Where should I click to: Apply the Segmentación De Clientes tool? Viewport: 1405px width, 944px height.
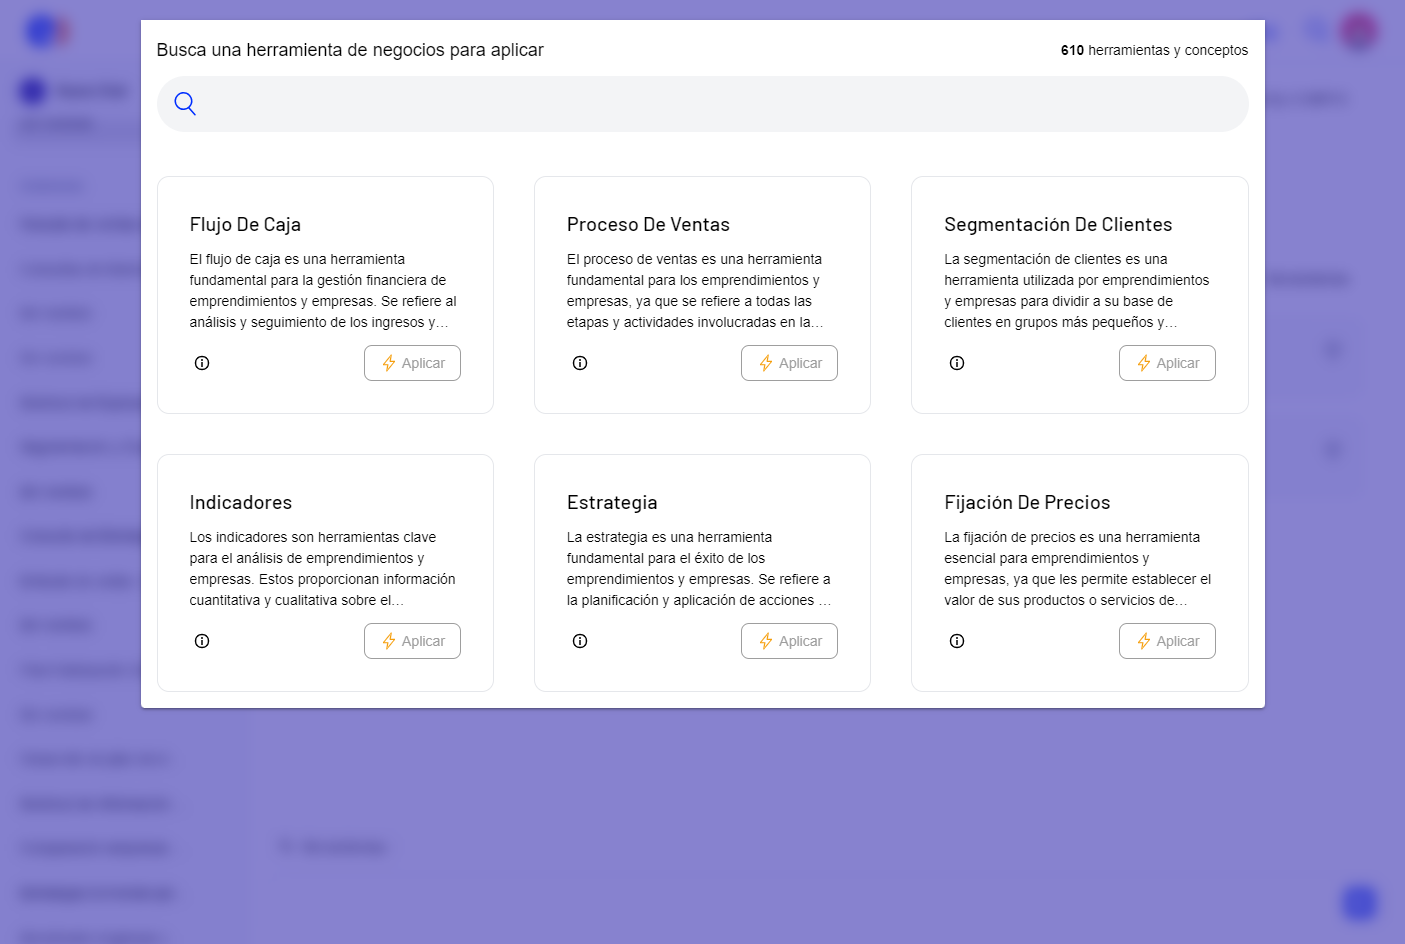point(1167,363)
